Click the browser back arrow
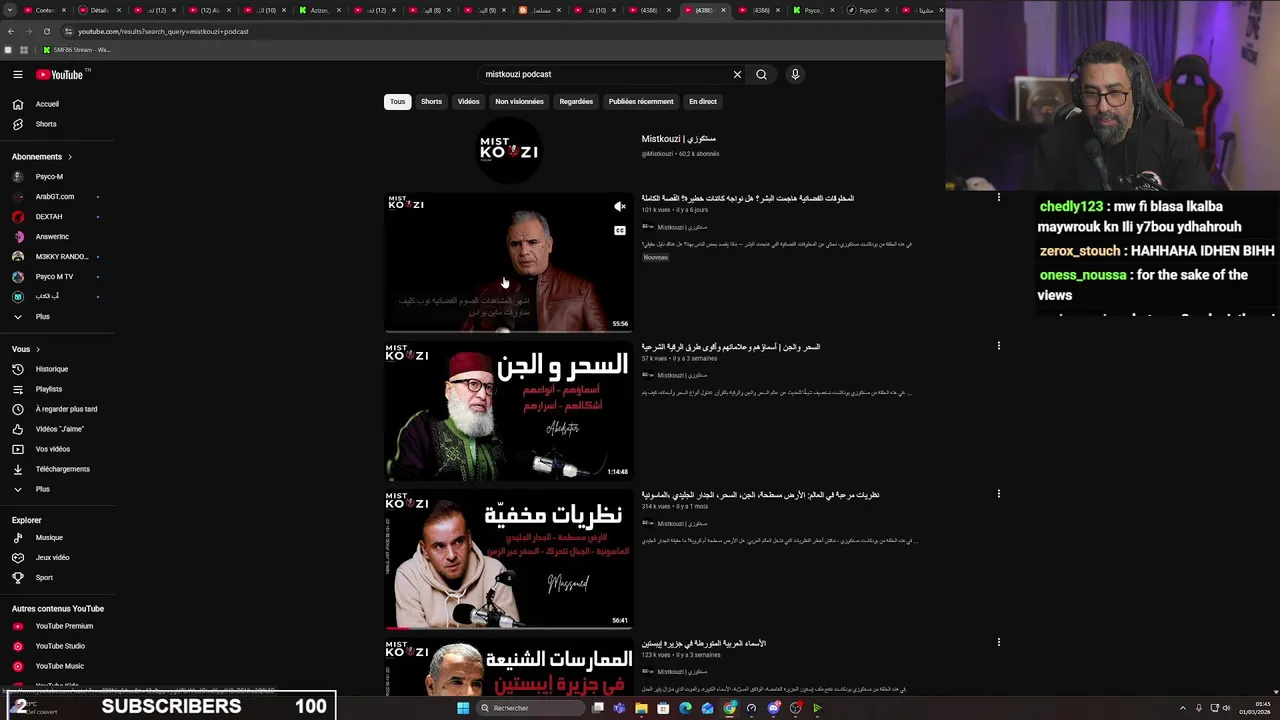Viewport: 1280px width, 720px height. point(10,31)
